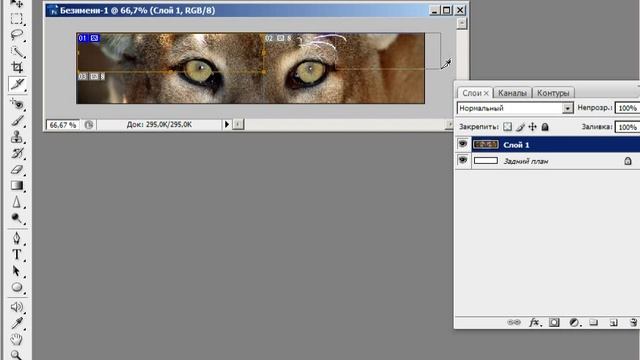Toggle lock transparent pixels
This screenshot has height=360, width=640.
tap(507, 127)
